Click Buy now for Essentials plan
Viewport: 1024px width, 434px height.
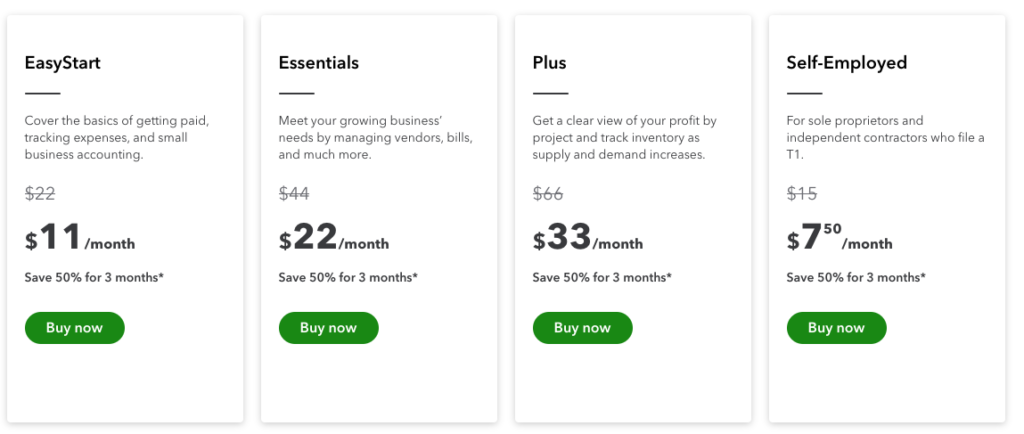click(328, 328)
